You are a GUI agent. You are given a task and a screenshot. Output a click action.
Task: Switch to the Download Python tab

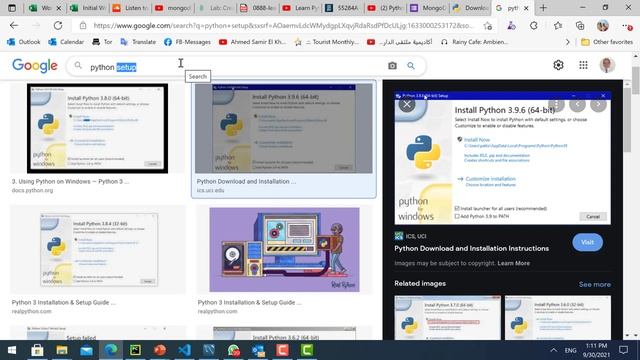pyautogui.click(x=470, y=8)
